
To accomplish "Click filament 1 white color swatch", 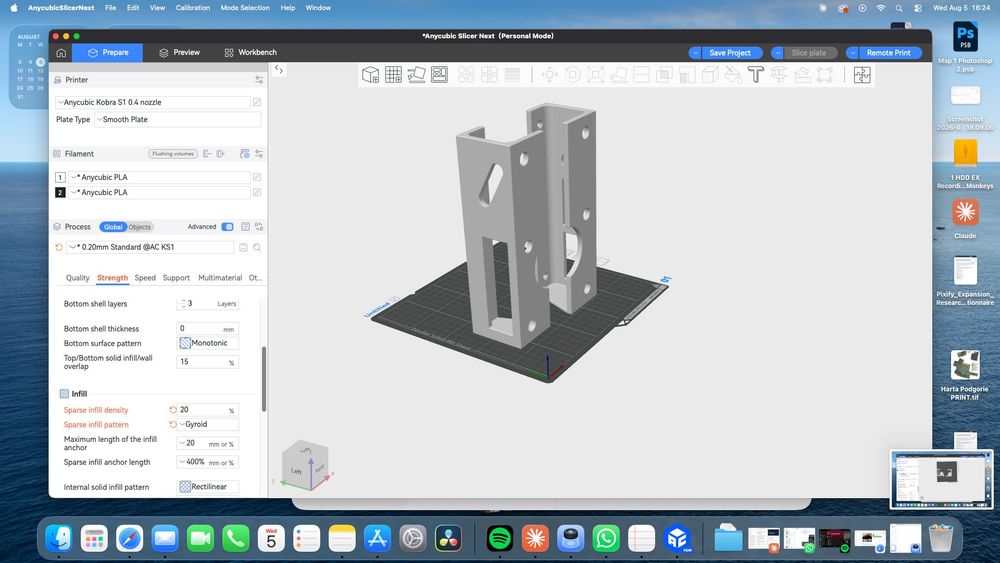I will click(61, 177).
